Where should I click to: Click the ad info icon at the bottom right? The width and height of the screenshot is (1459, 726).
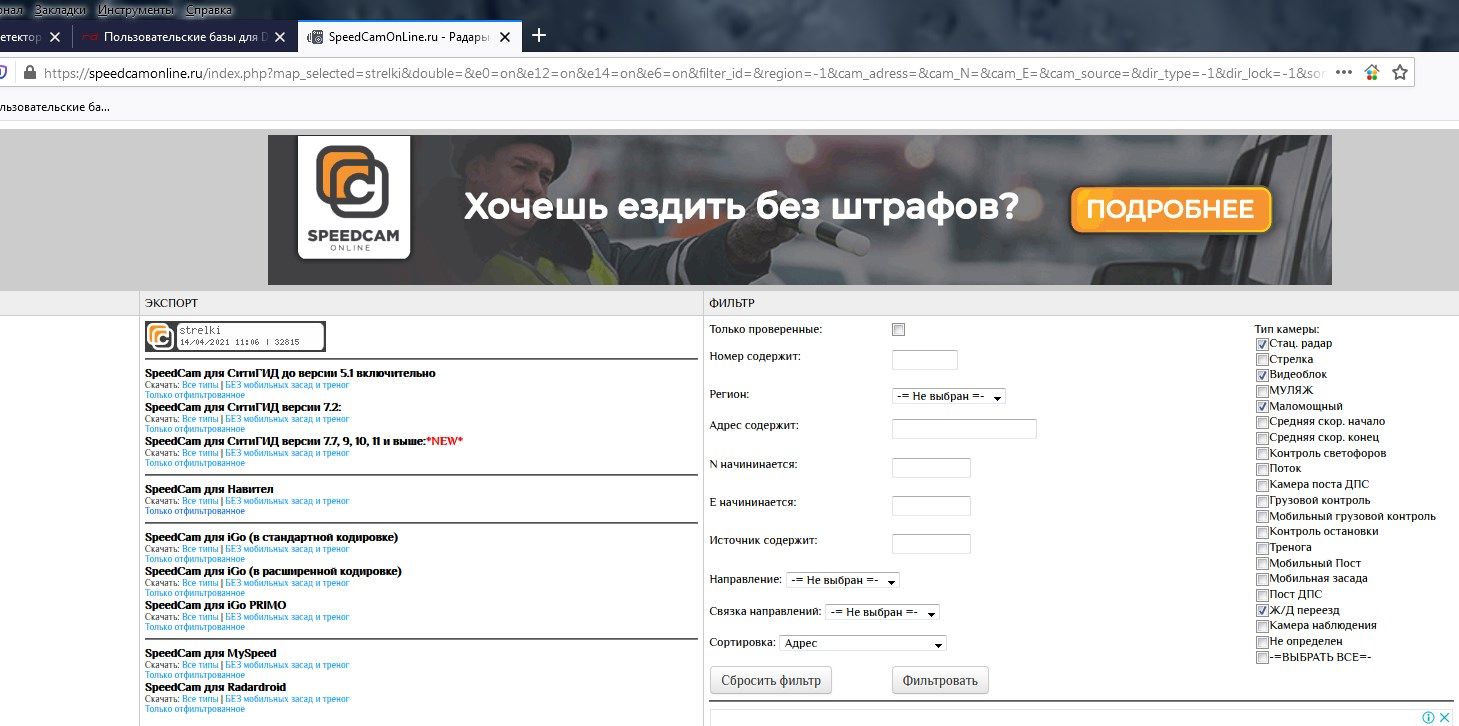1429,717
